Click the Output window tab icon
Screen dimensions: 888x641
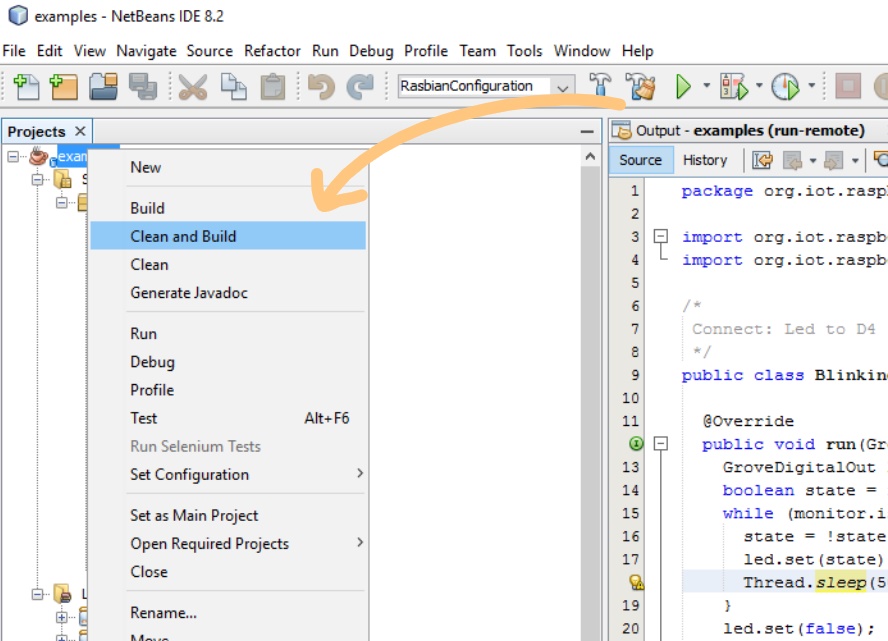[621, 131]
